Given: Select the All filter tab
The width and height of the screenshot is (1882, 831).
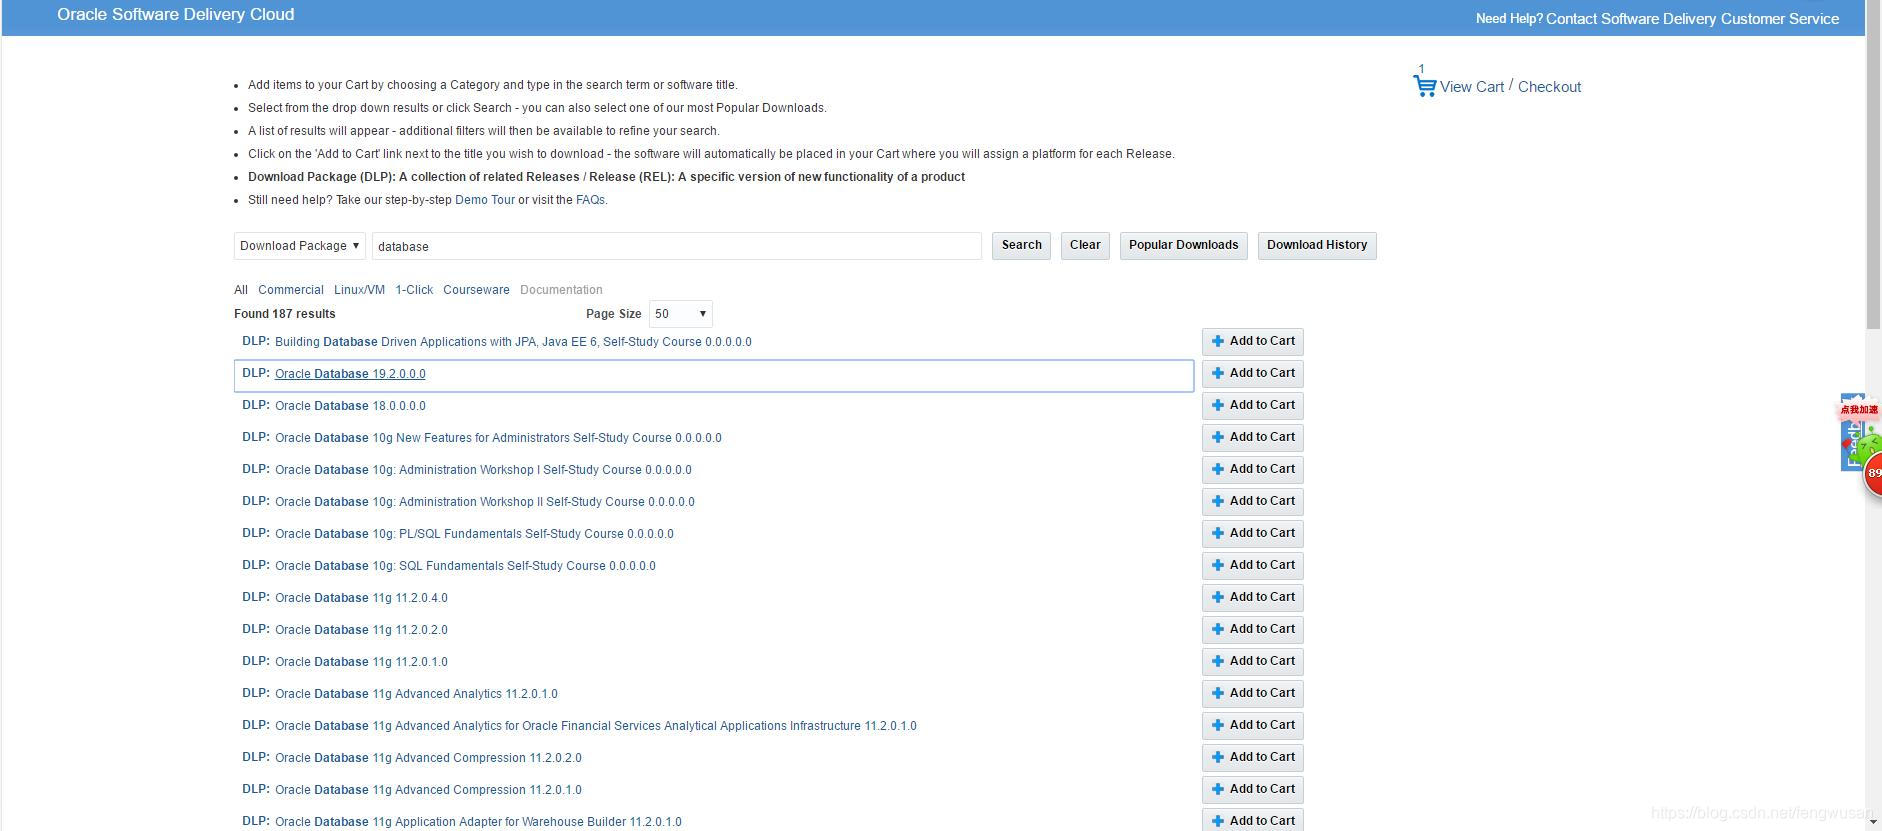Looking at the screenshot, I should pyautogui.click(x=241, y=290).
